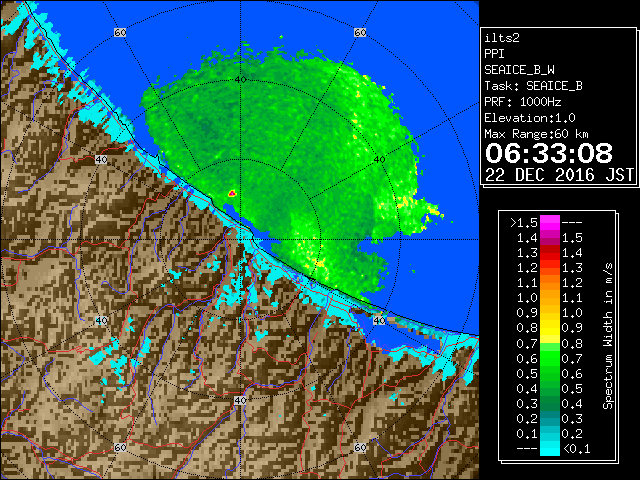This screenshot has height=480, width=640.
Task: Click the '>1.5' legend label
Action: coord(524,223)
